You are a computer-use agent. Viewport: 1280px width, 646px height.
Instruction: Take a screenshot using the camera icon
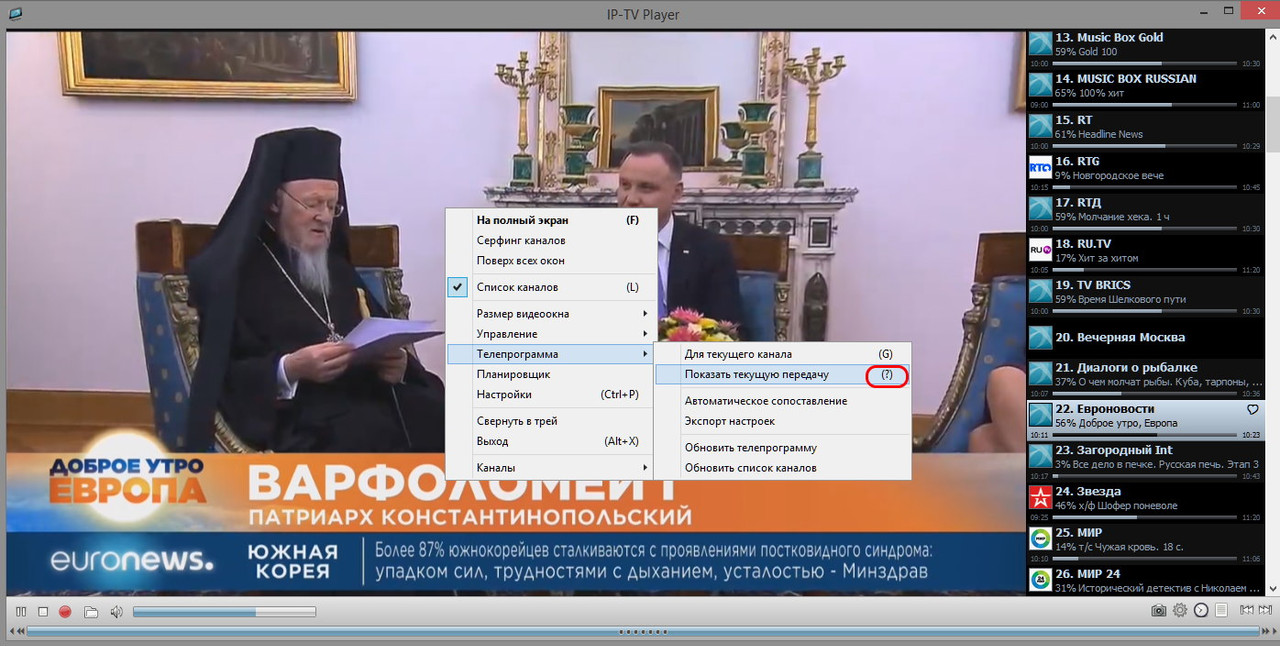[1159, 610]
